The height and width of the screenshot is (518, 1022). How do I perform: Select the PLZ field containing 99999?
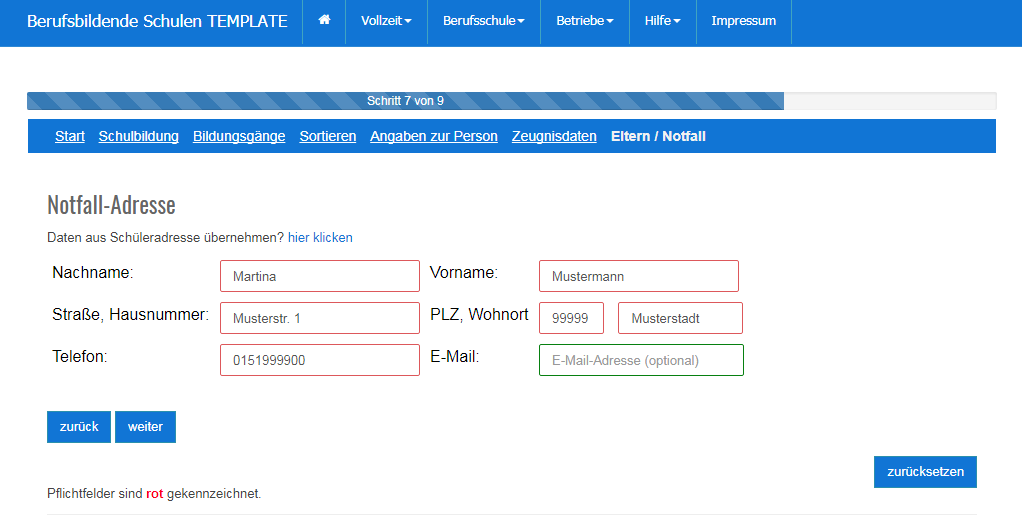(571, 318)
